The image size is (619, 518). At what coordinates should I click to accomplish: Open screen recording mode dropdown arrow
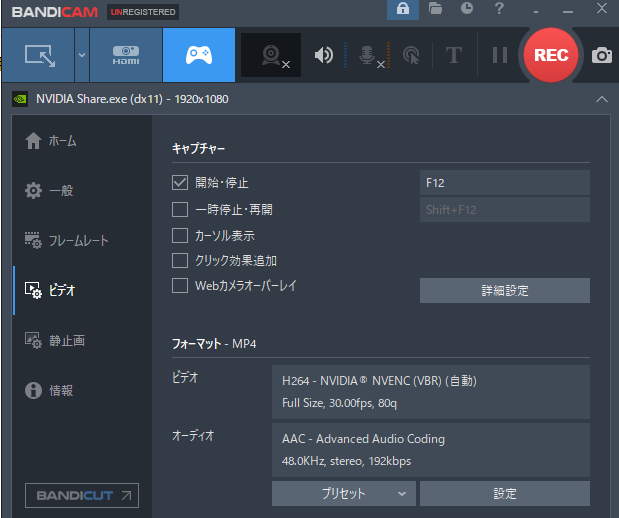point(82,55)
